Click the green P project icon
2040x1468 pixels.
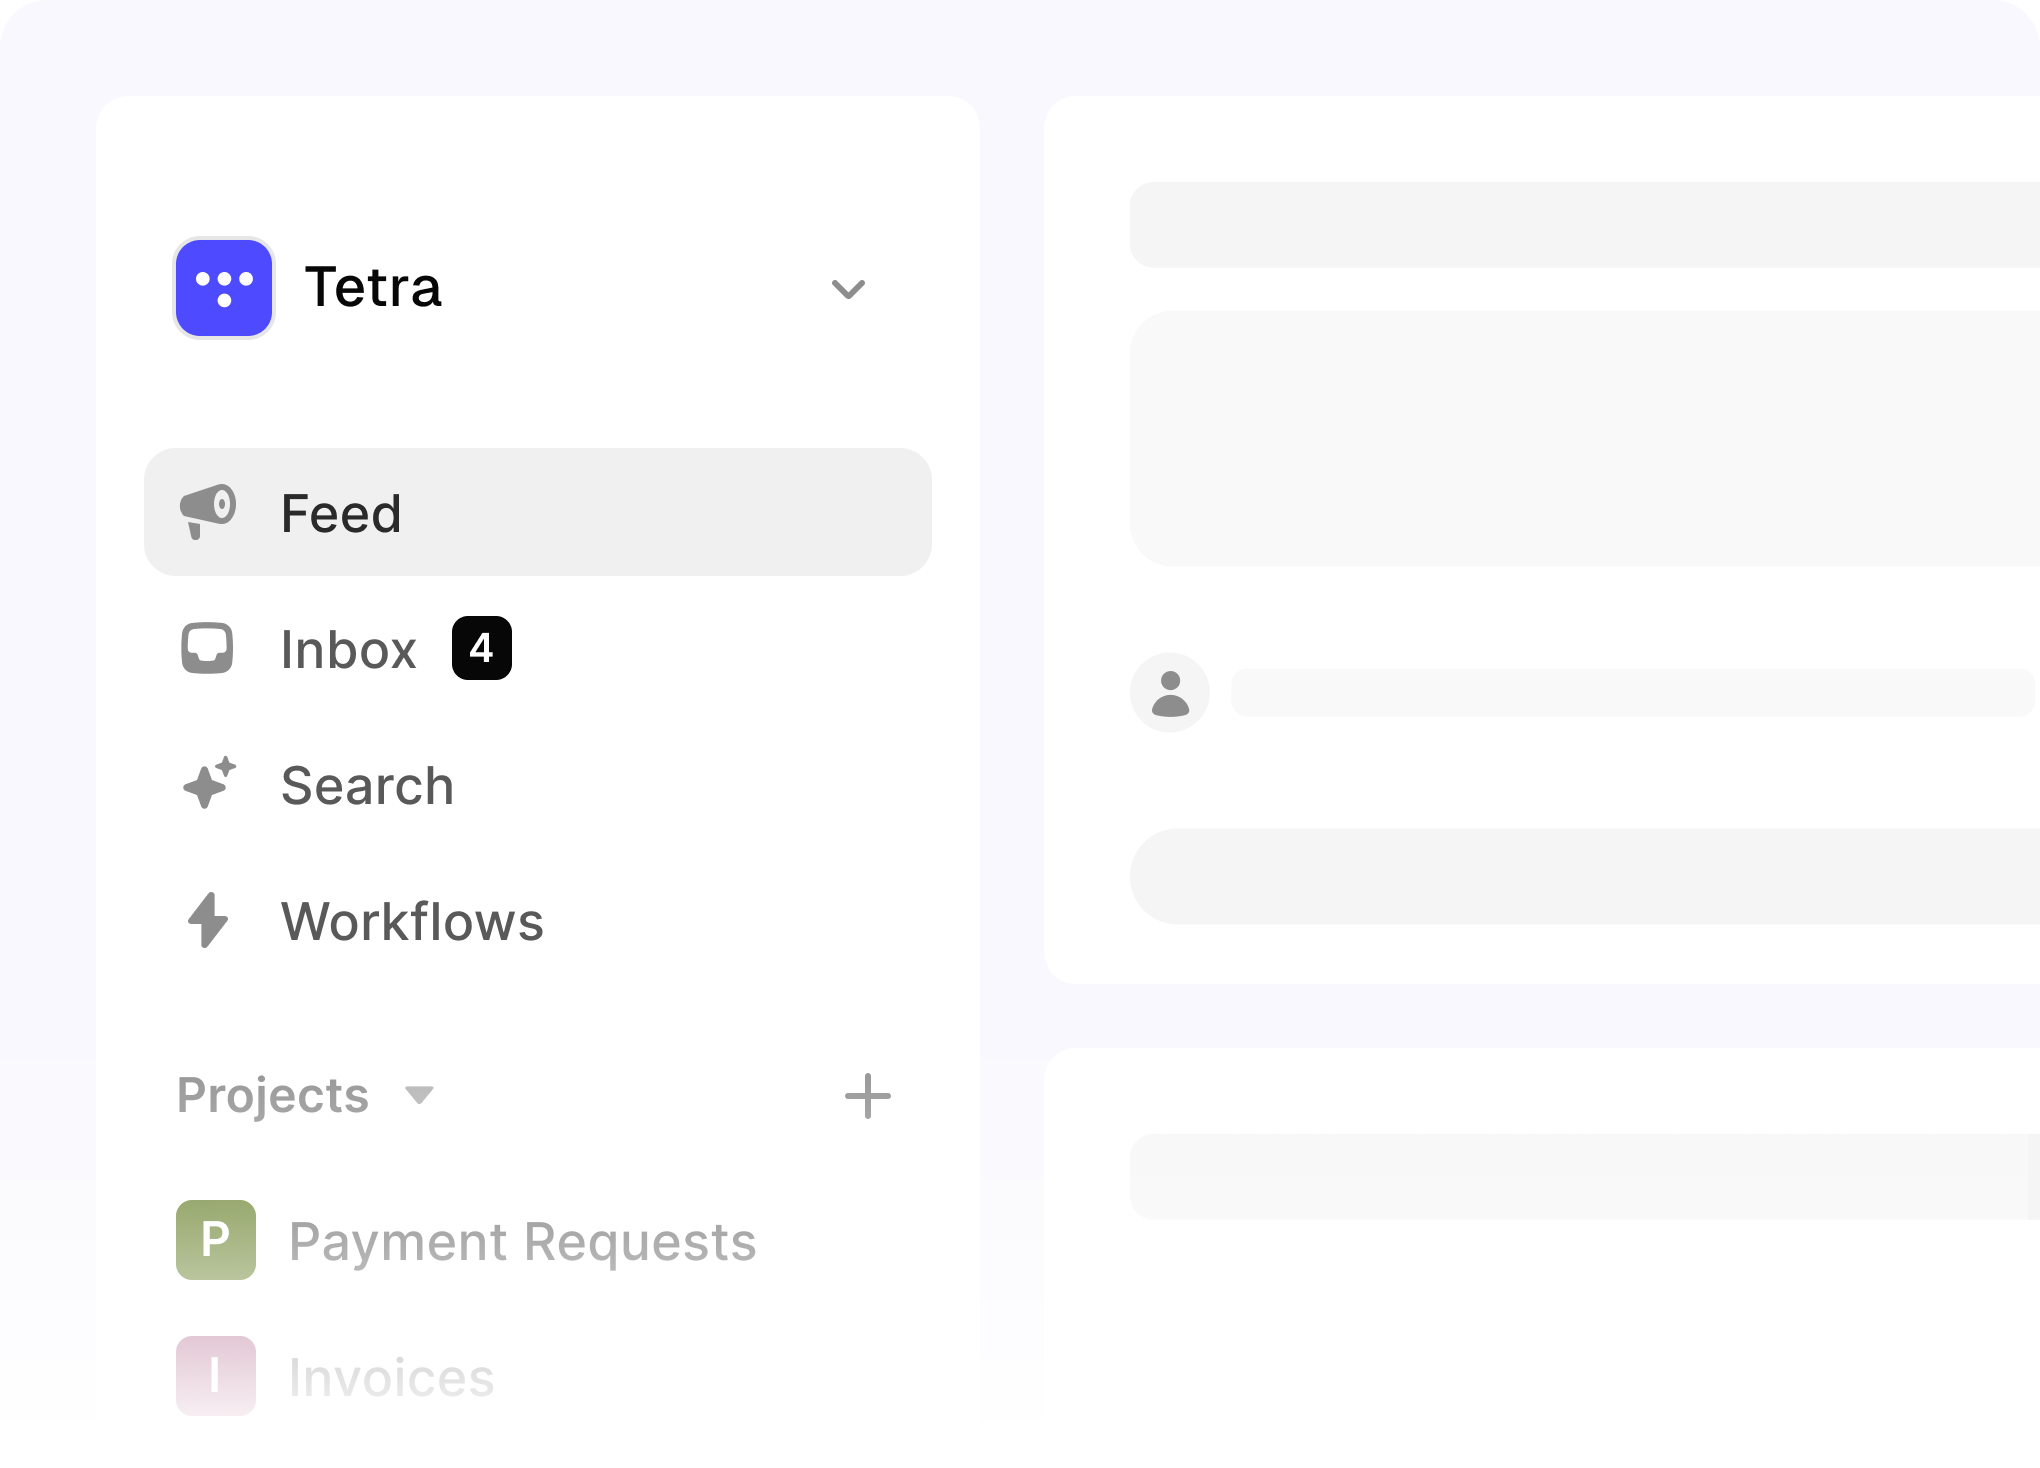tap(216, 1240)
